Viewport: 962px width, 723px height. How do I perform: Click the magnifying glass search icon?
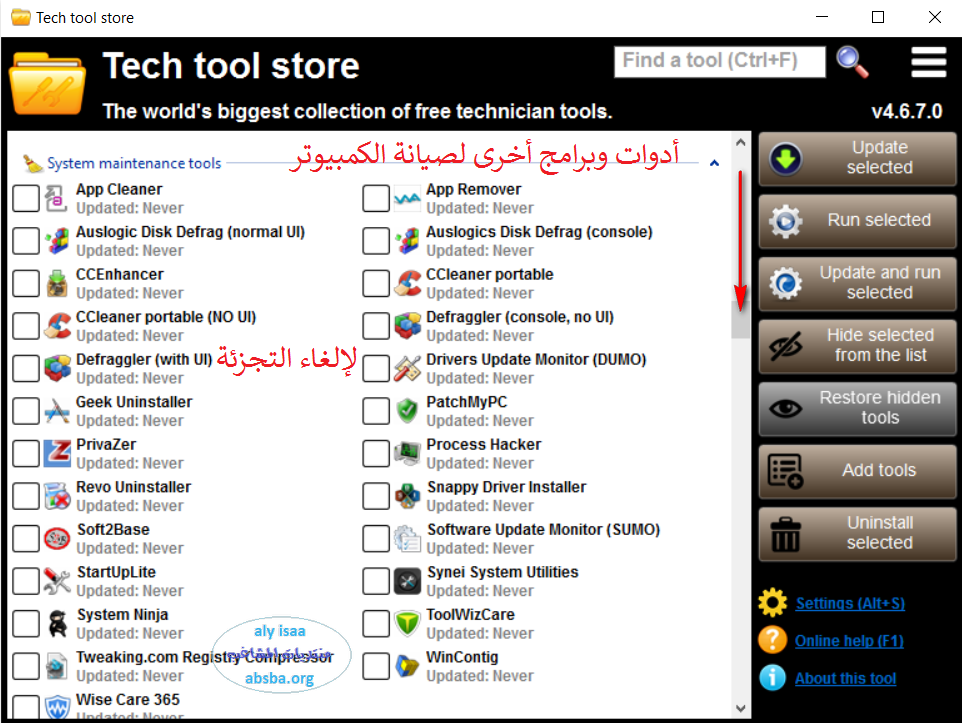852,62
